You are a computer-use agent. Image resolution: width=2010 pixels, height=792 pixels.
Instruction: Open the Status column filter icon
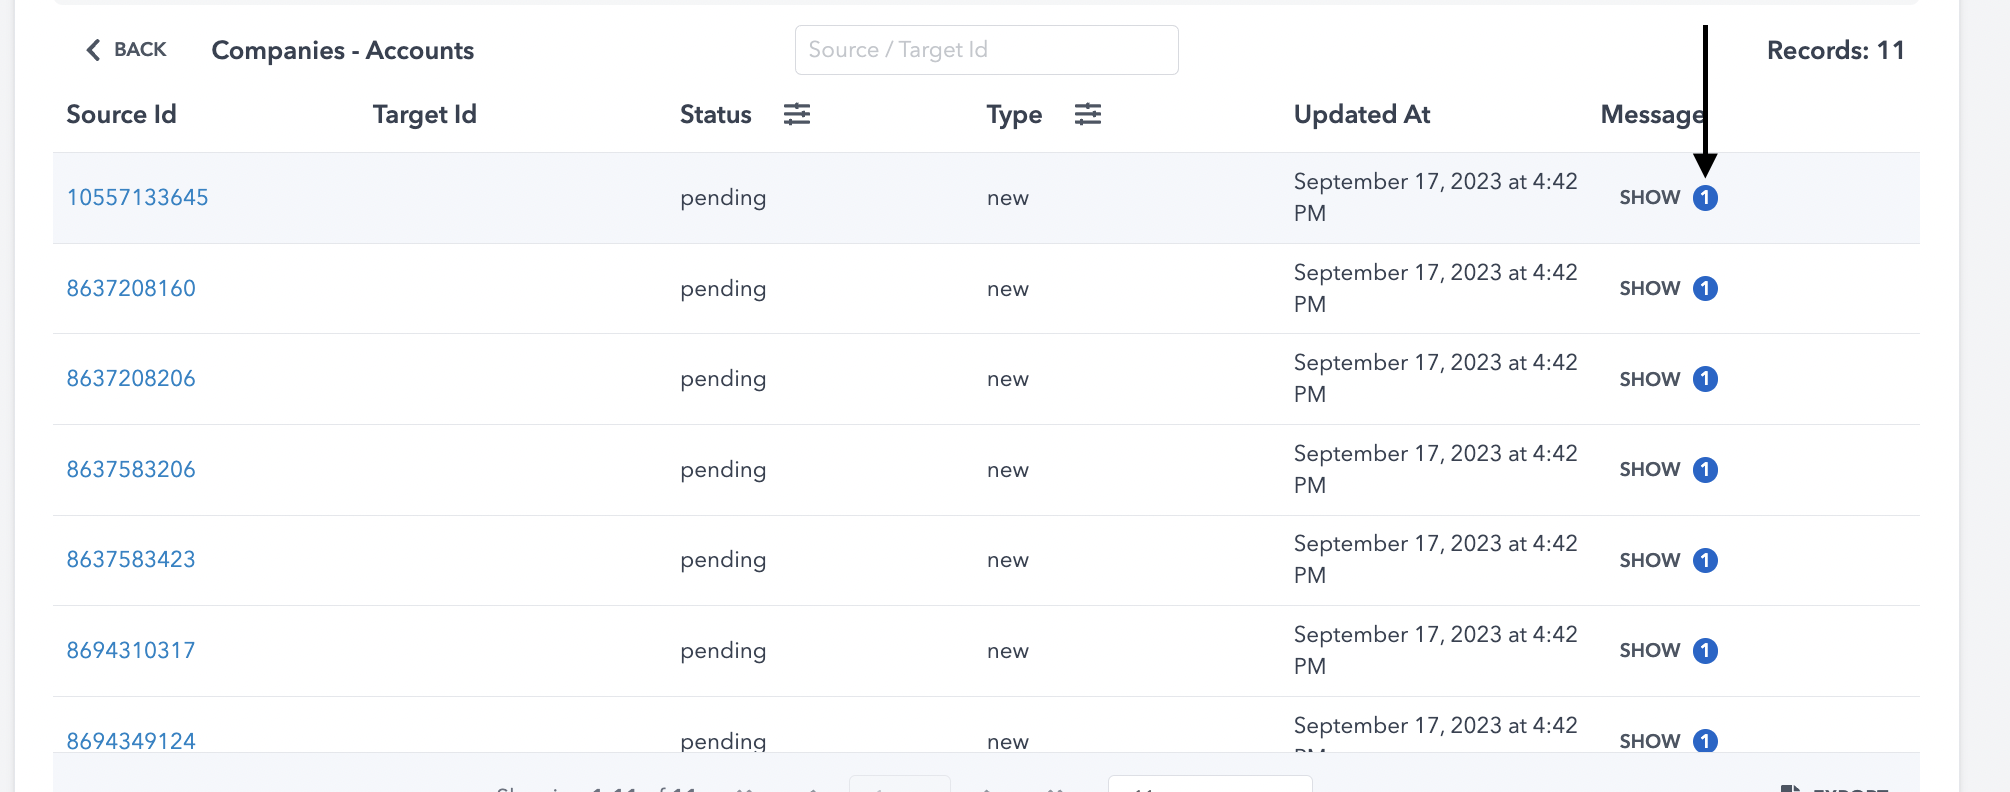tap(797, 114)
